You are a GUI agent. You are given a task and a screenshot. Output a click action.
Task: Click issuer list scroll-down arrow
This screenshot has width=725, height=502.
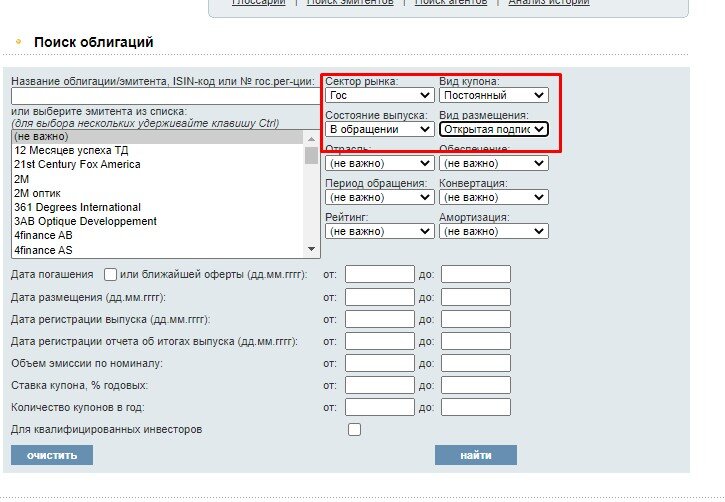(x=311, y=249)
